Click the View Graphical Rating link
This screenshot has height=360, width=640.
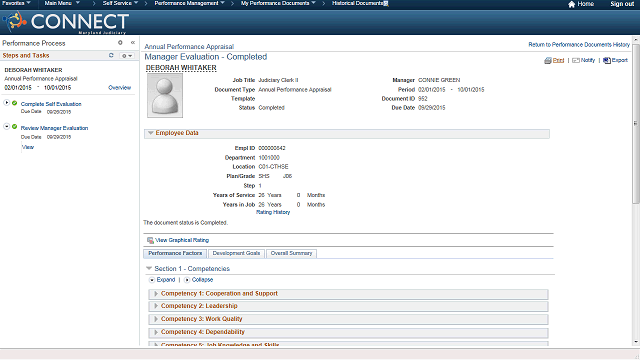[x=182, y=240]
